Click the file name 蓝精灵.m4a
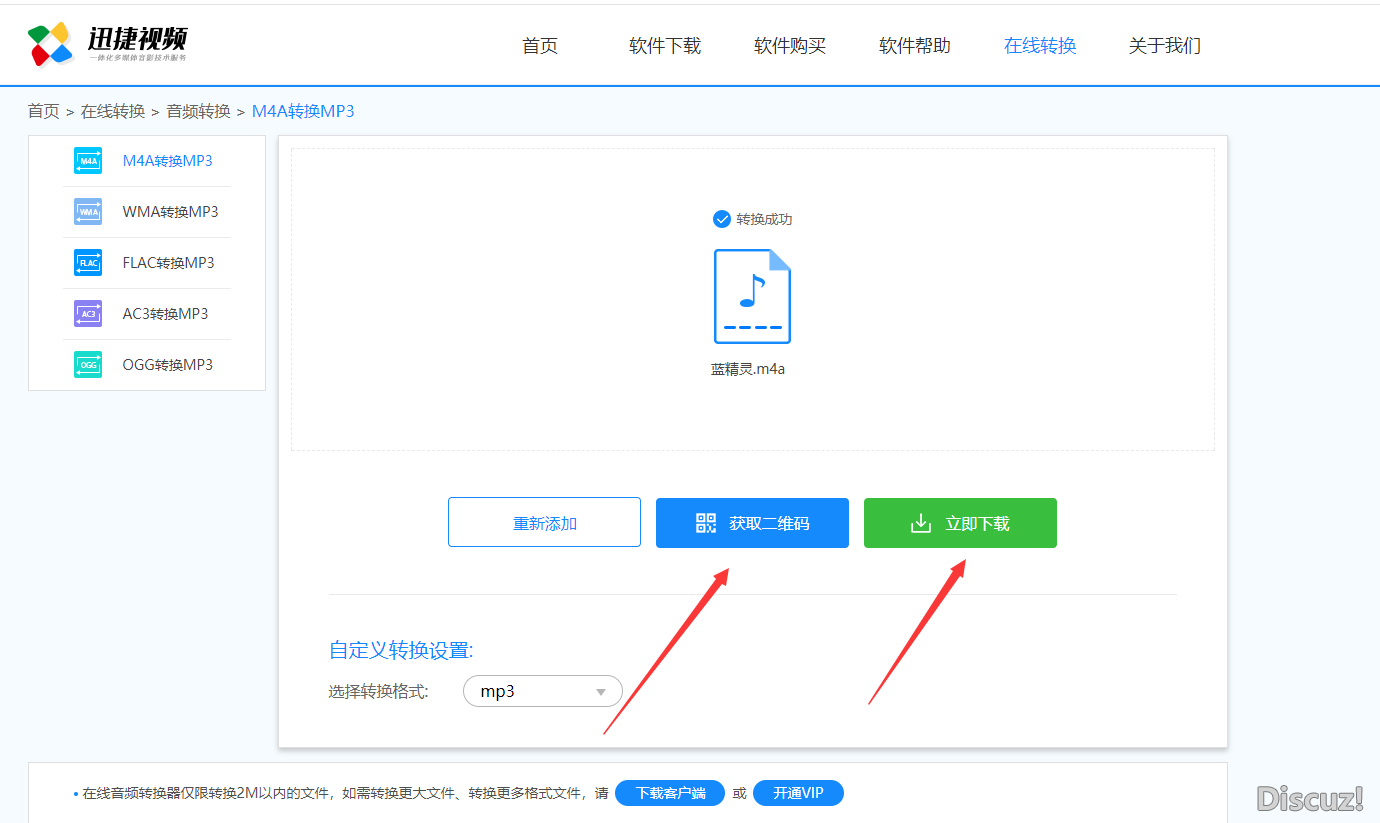 click(748, 369)
